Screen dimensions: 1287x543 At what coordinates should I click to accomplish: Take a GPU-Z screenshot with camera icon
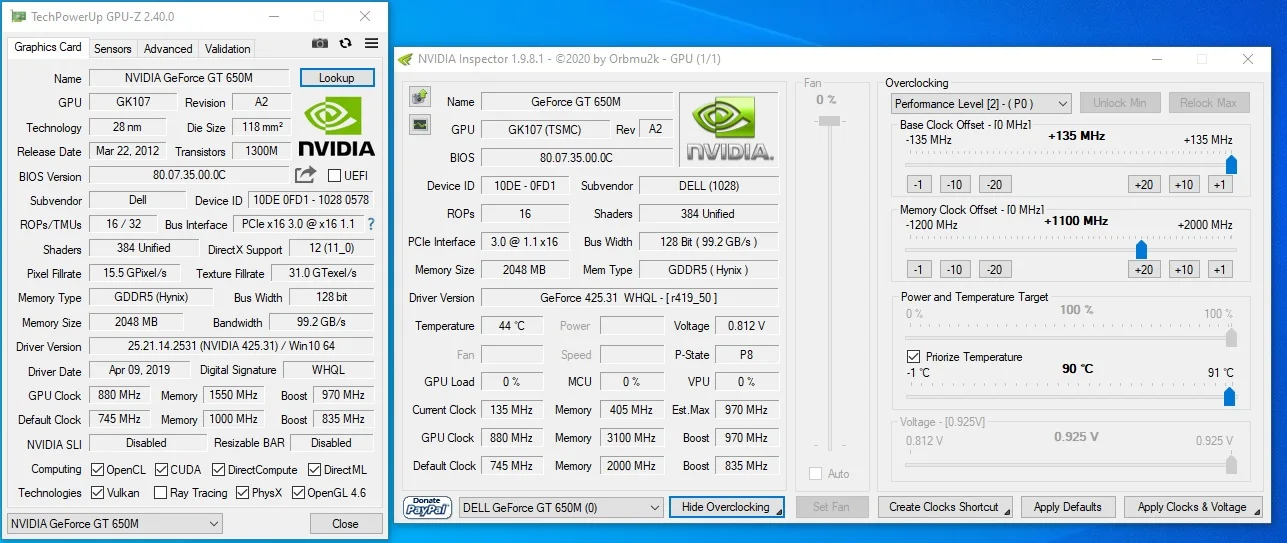(x=320, y=43)
